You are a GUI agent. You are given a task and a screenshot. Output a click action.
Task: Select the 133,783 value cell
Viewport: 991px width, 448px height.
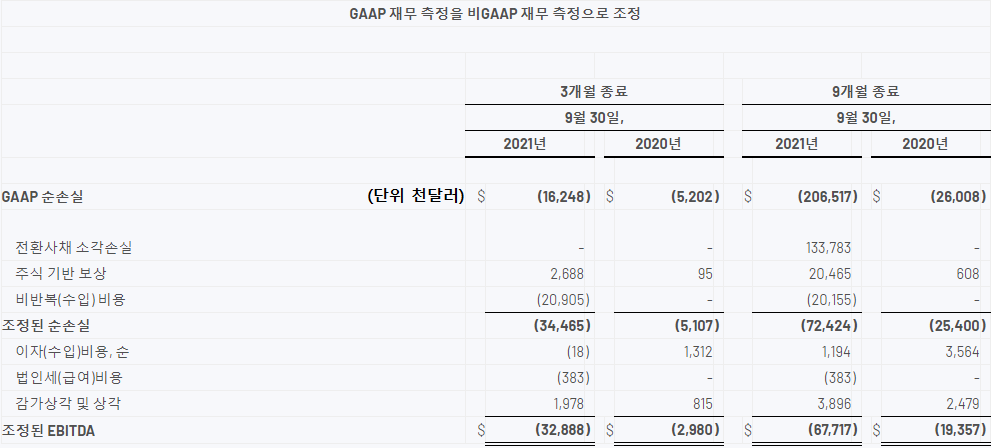829,248
